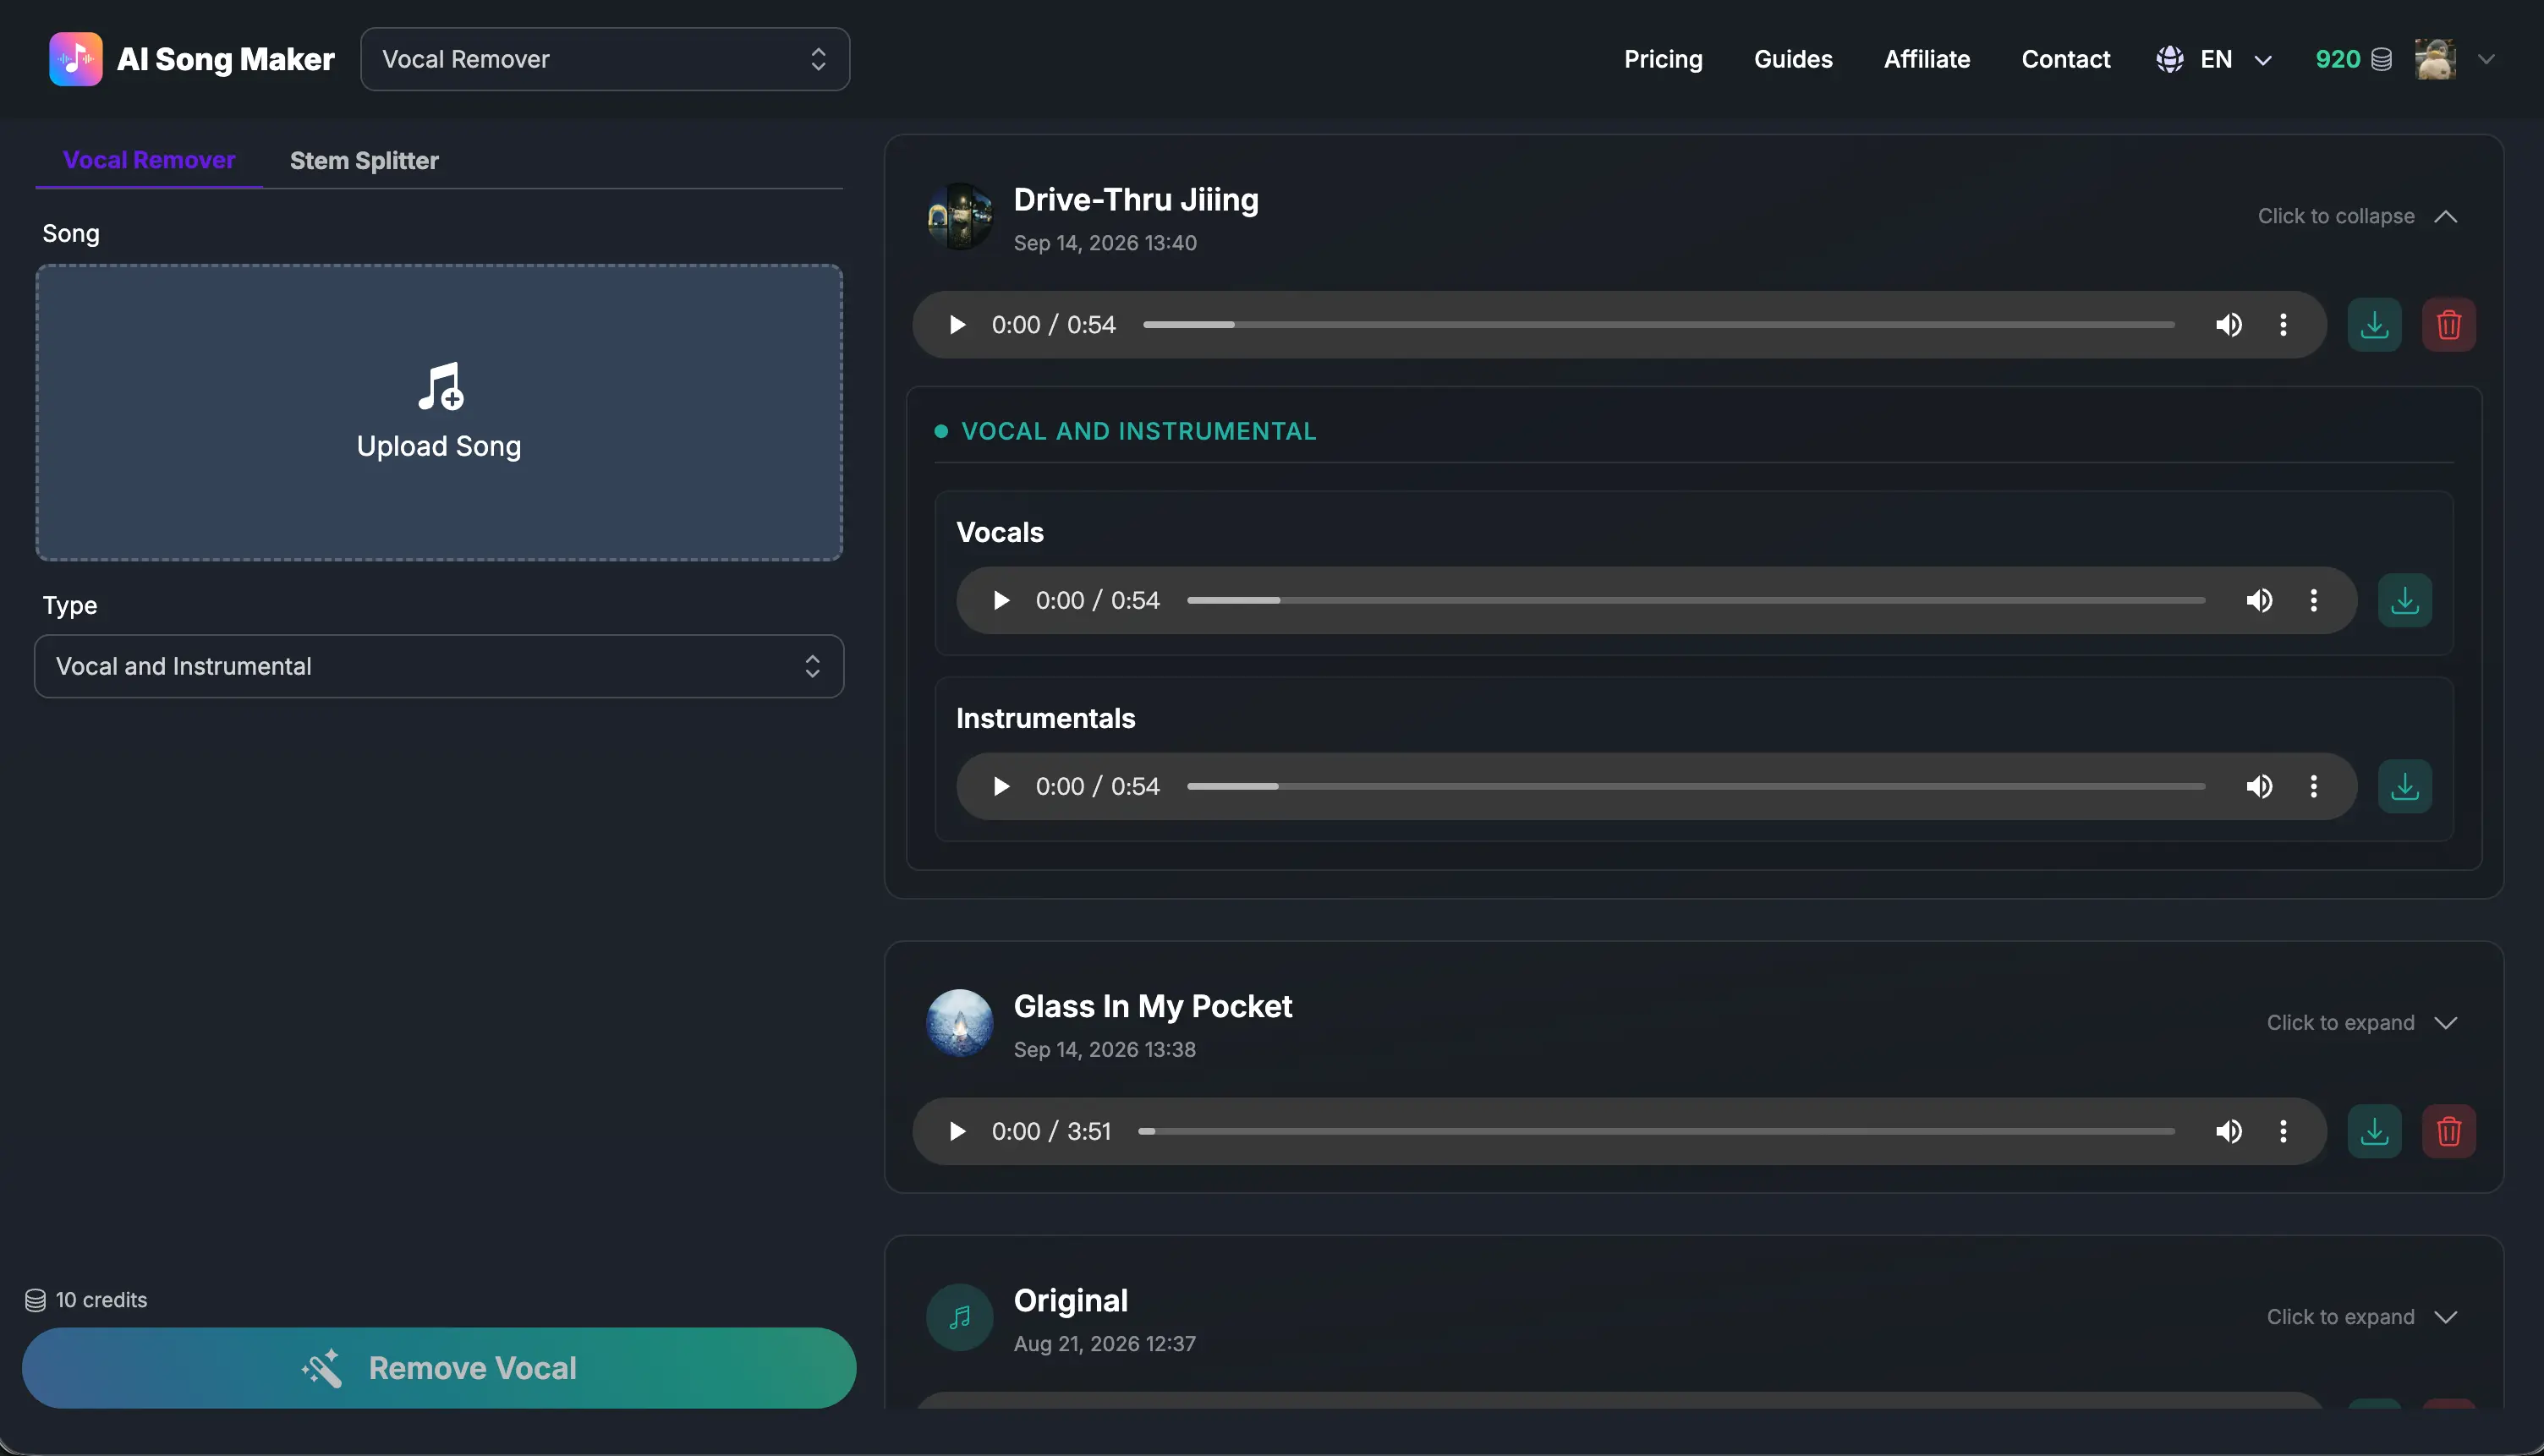Open three-dot menu on Instrumentals player

tap(2313, 787)
